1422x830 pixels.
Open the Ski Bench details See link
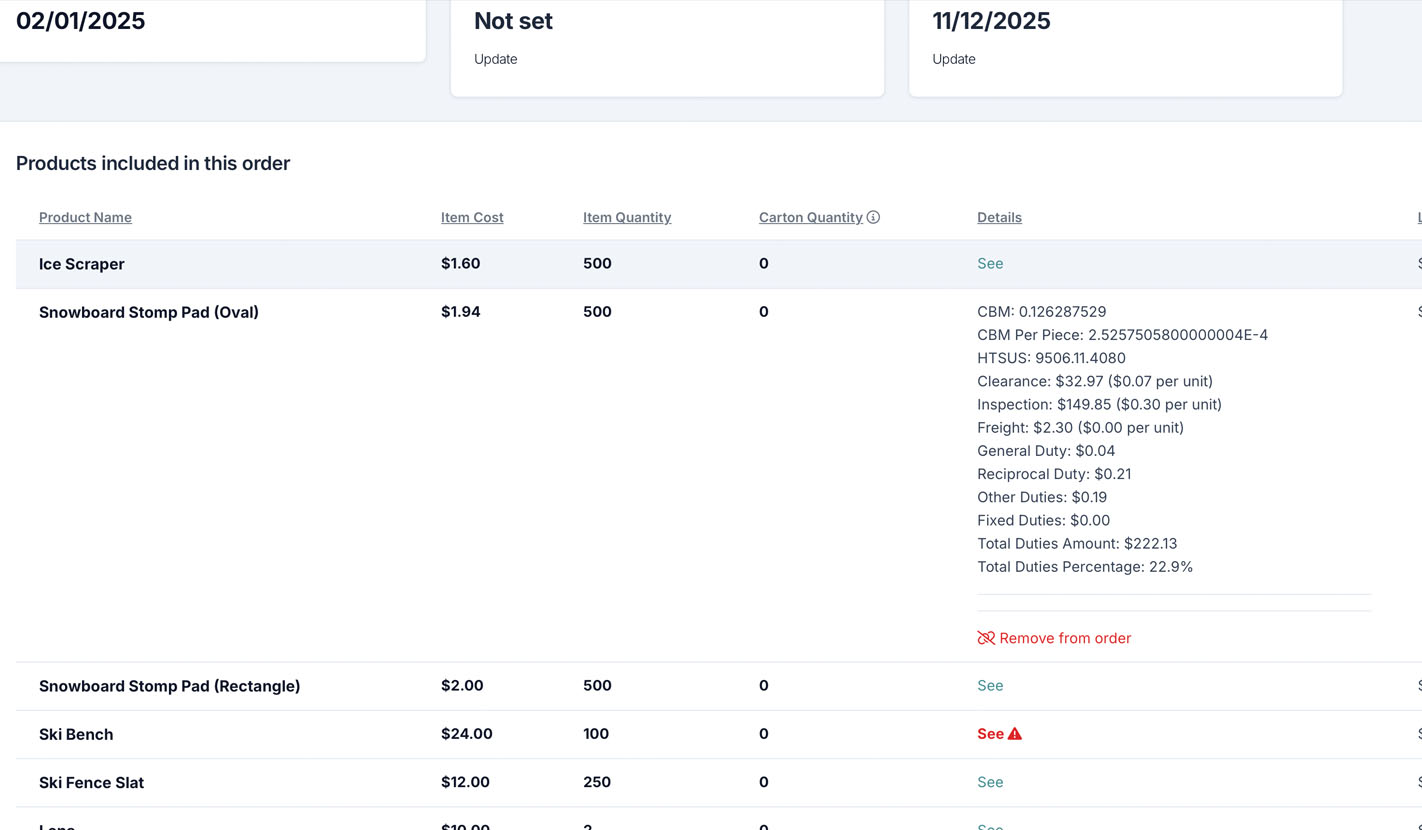(990, 734)
